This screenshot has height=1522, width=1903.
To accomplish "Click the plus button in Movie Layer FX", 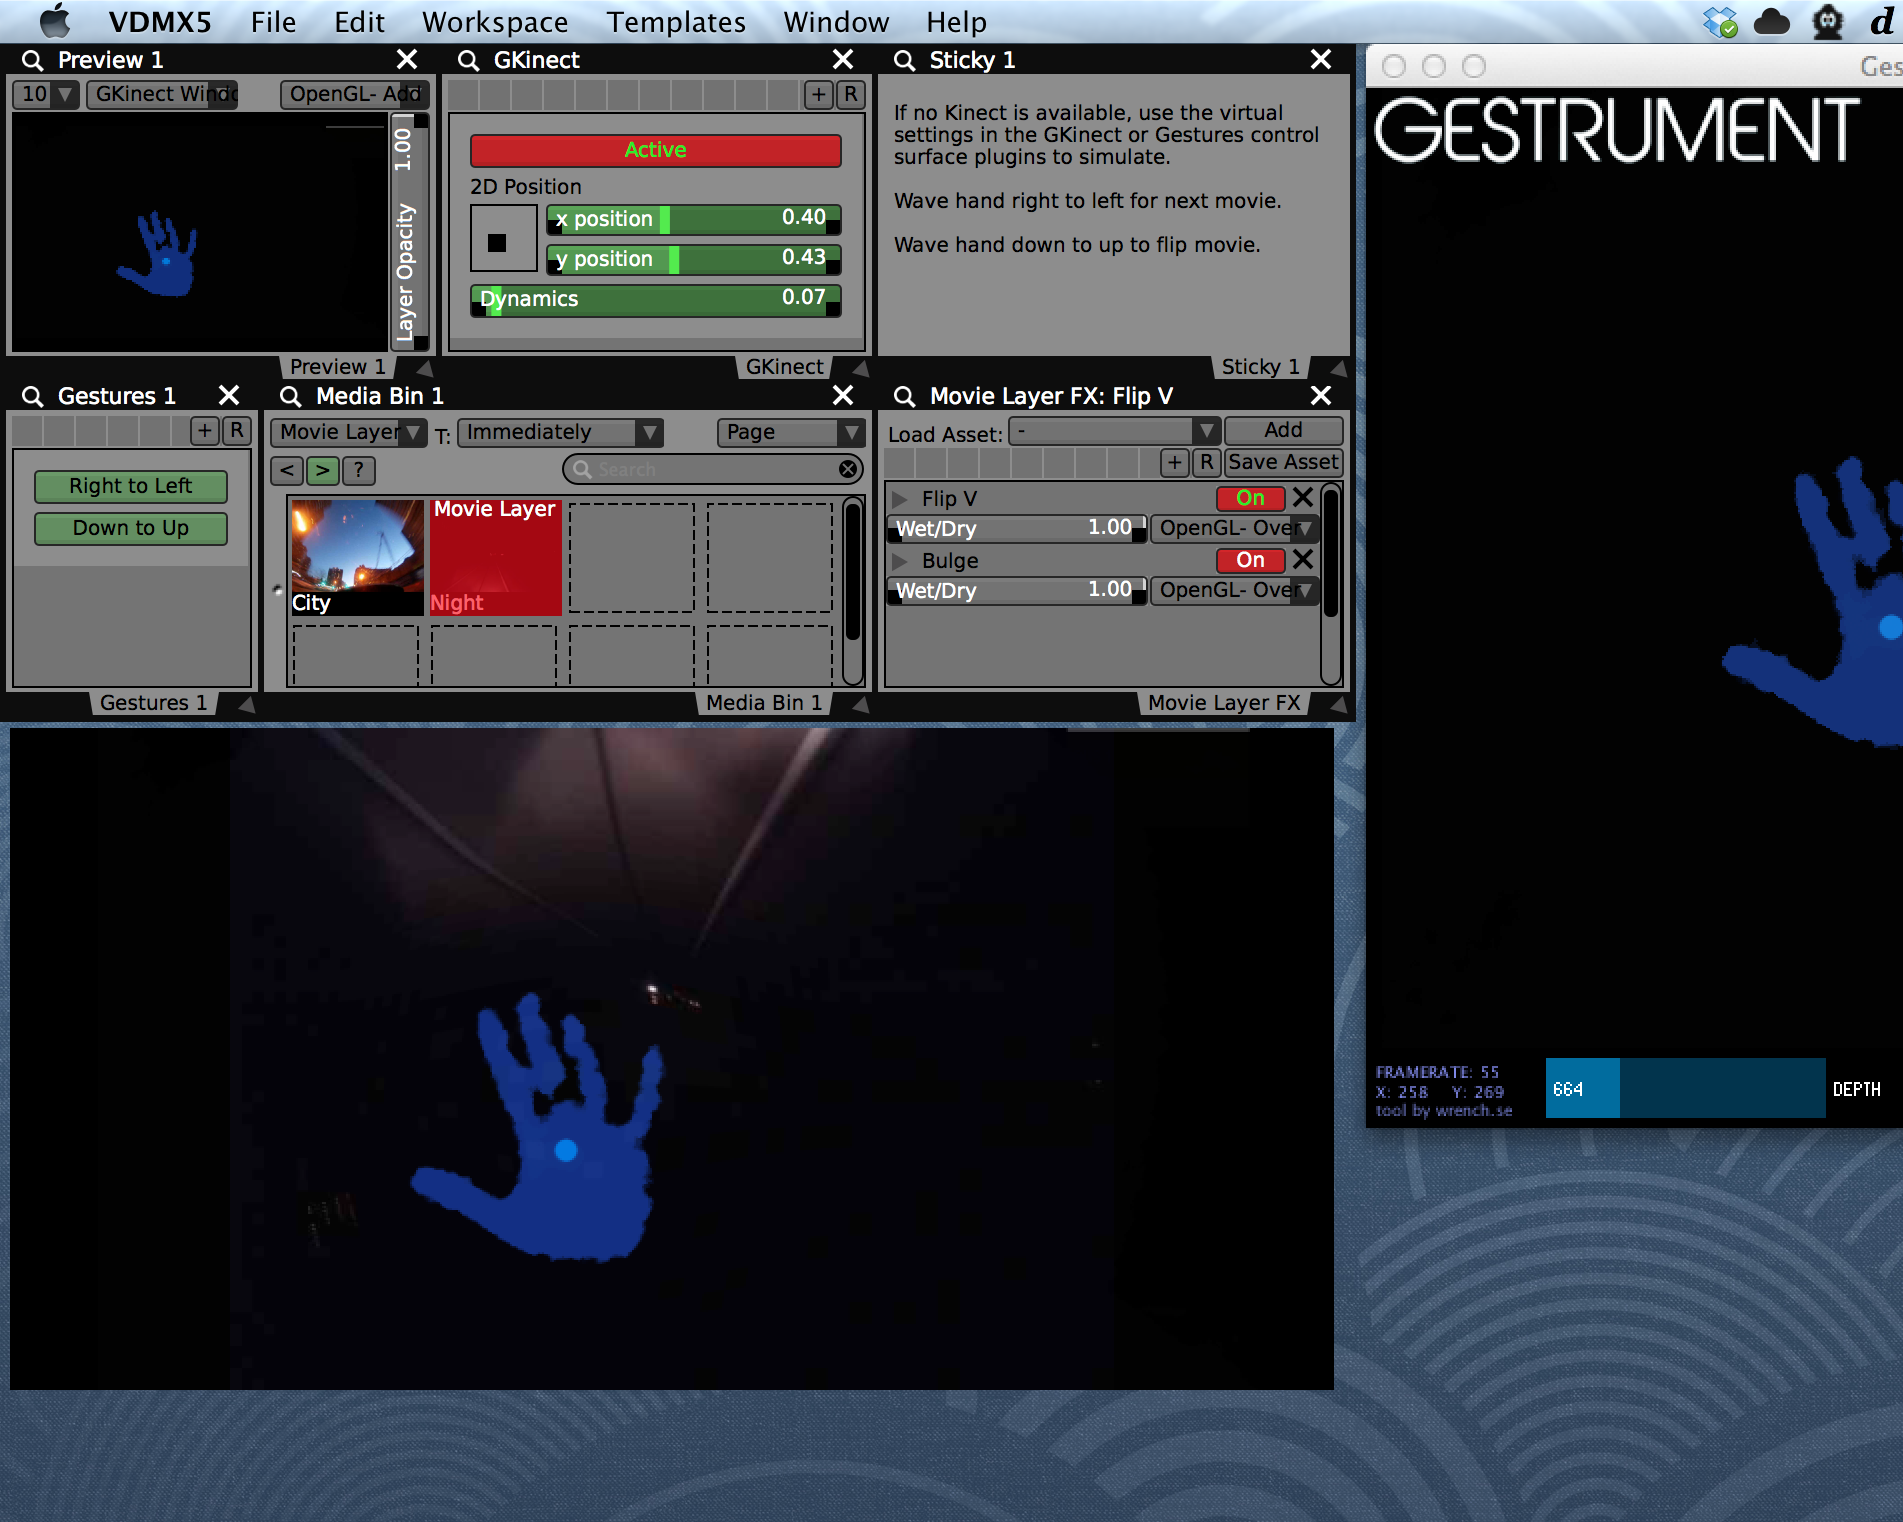I will [x=1175, y=462].
